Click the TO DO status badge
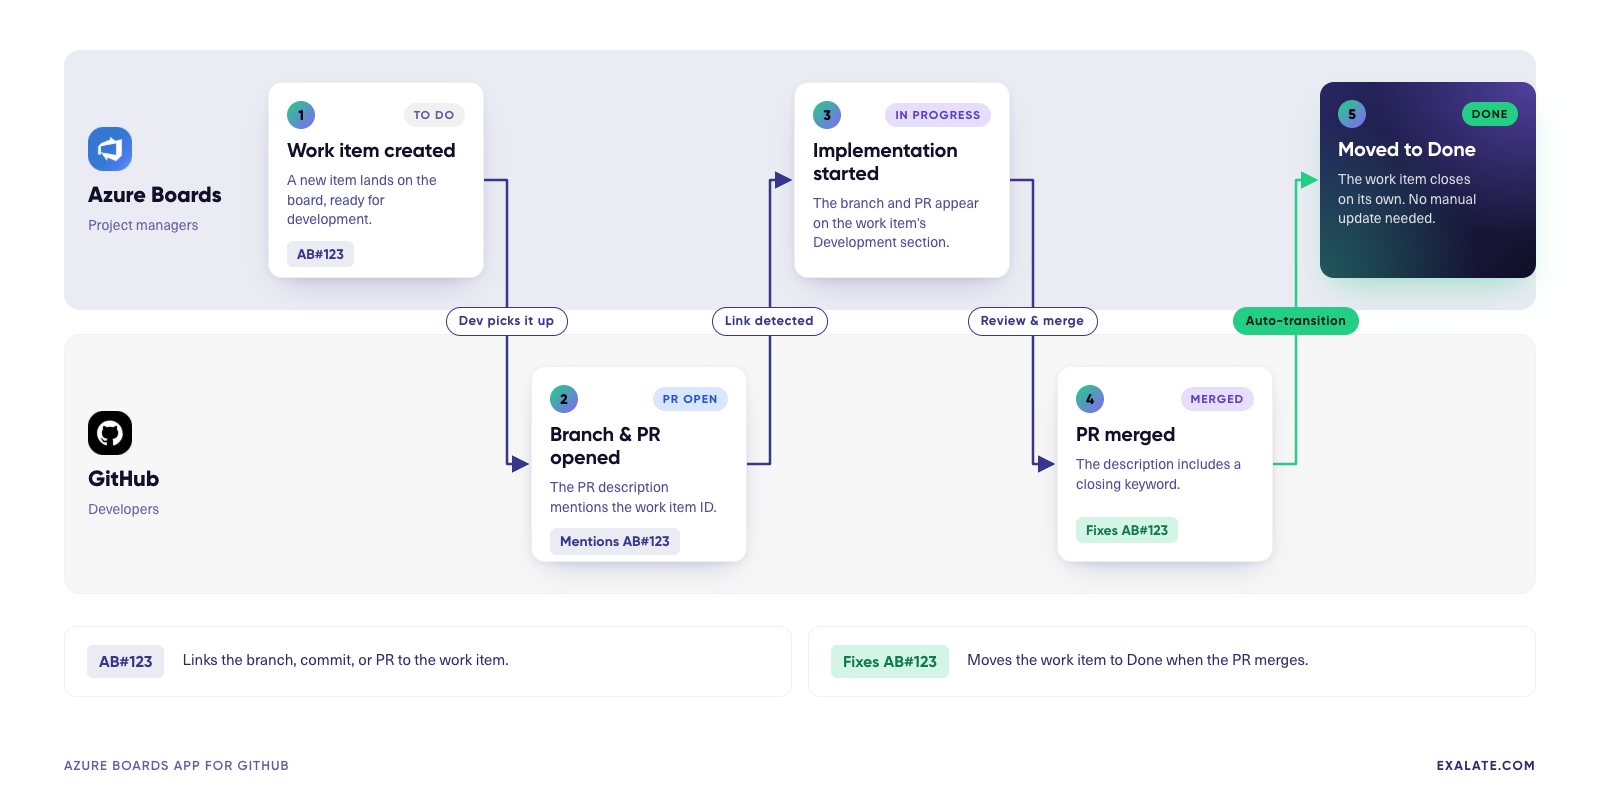 click(434, 115)
